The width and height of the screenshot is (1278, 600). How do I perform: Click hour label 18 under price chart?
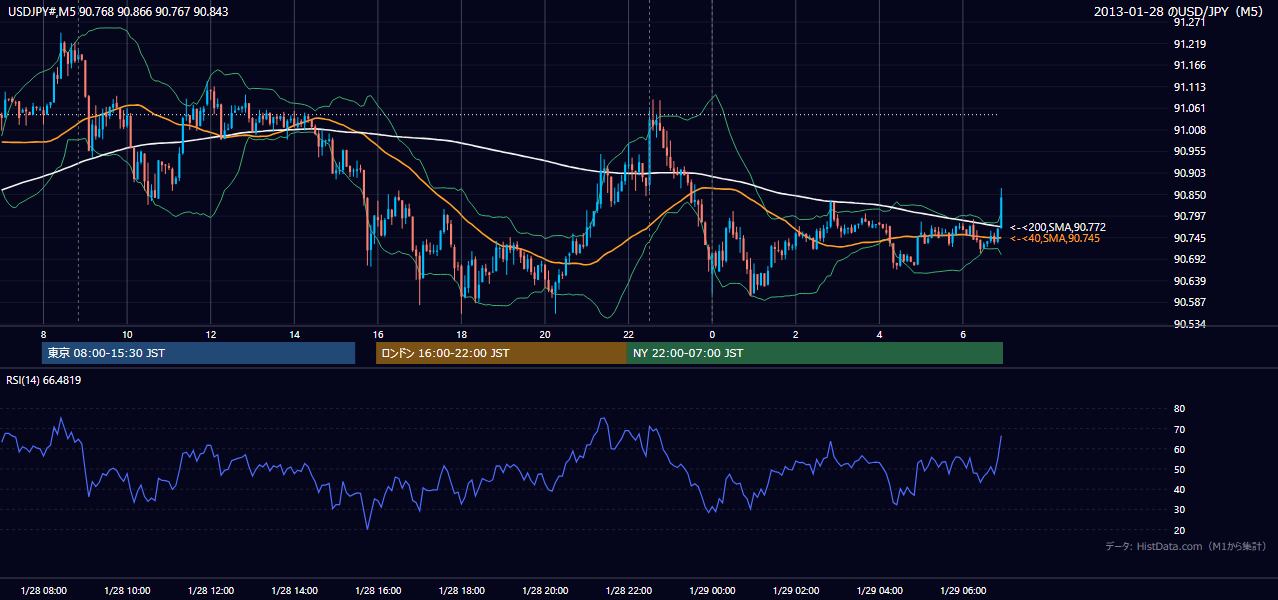click(461, 334)
